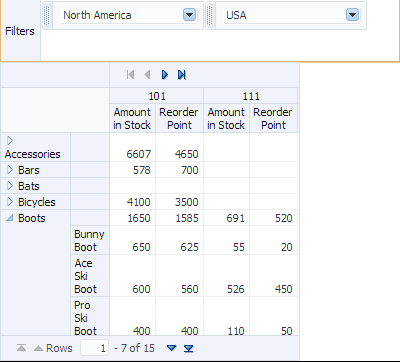Select the 111 column header
400x362 pixels.
pyautogui.click(x=251, y=96)
